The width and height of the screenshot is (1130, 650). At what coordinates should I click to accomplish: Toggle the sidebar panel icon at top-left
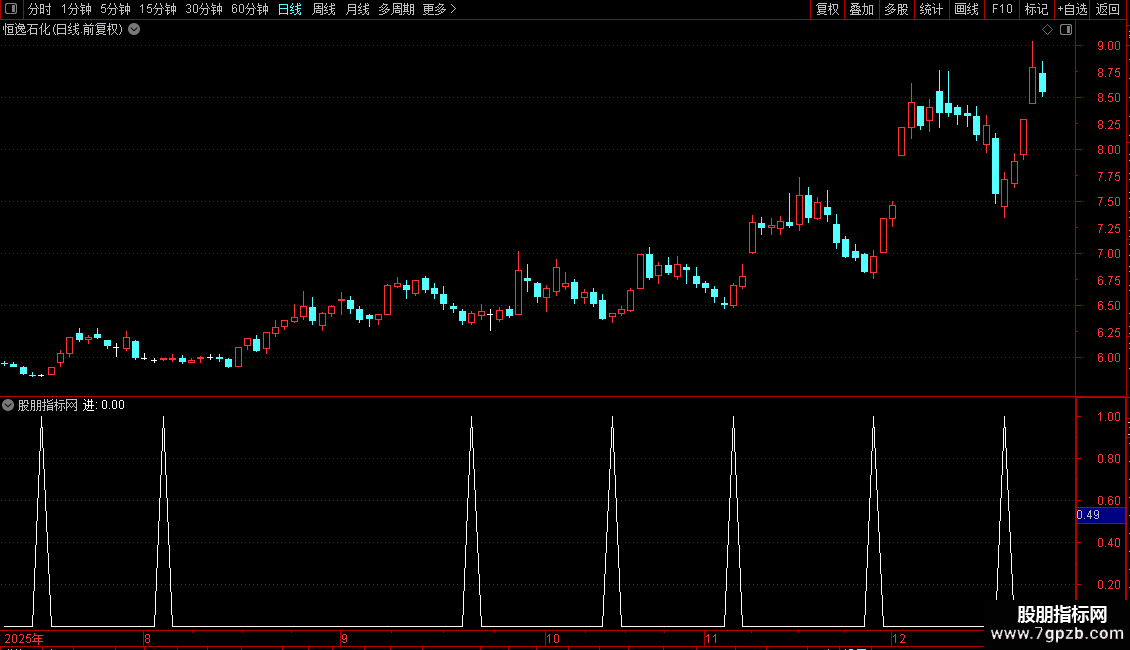tap(11, 9)
